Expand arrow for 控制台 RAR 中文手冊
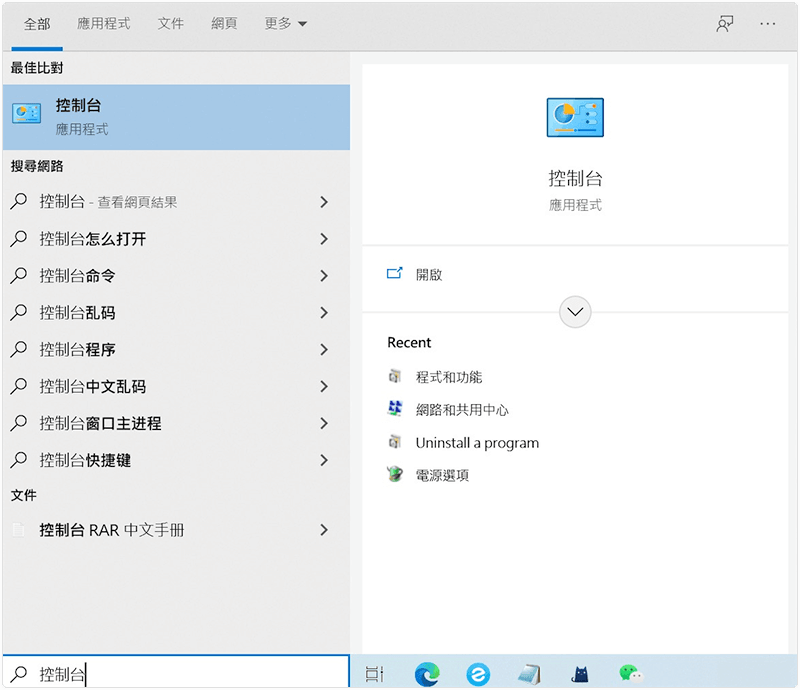800x690 pixels. click(324, 530)
